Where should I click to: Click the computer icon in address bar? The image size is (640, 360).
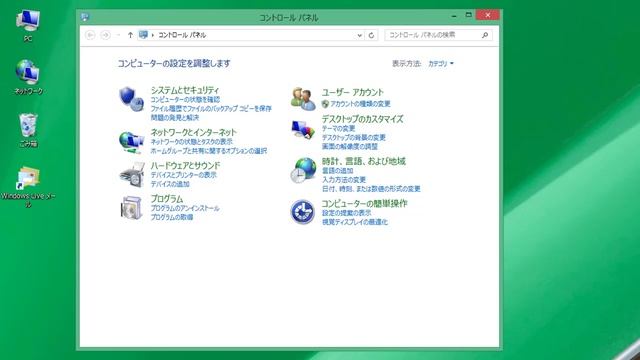pos(143,35)
